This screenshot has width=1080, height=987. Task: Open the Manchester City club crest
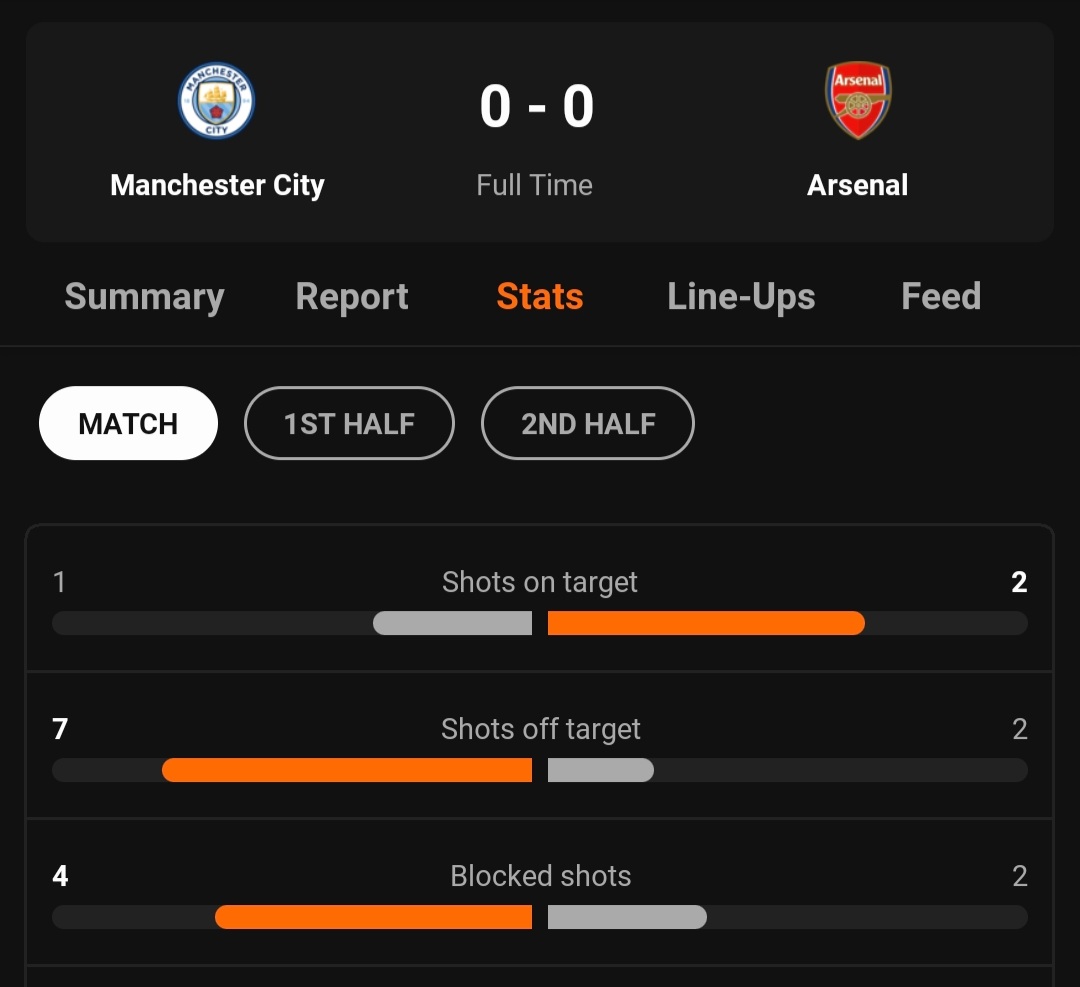pyautogui.click(x=216, y=101)
